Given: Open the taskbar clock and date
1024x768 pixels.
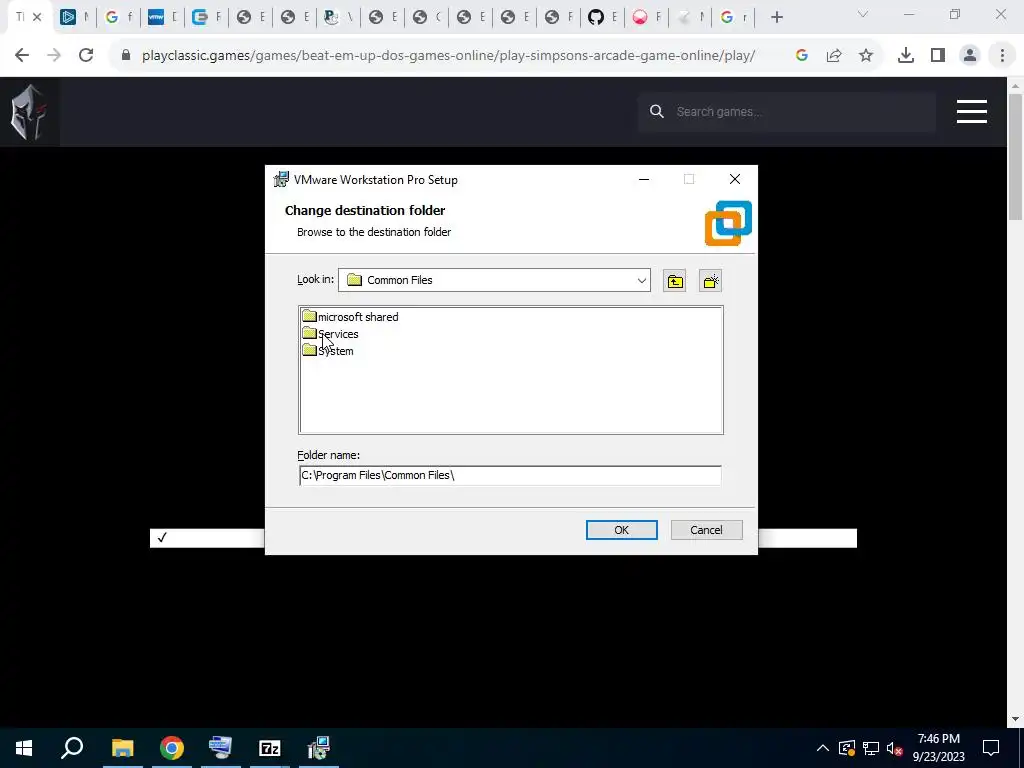Looking at the screenshot, I should tap(938, 748).
